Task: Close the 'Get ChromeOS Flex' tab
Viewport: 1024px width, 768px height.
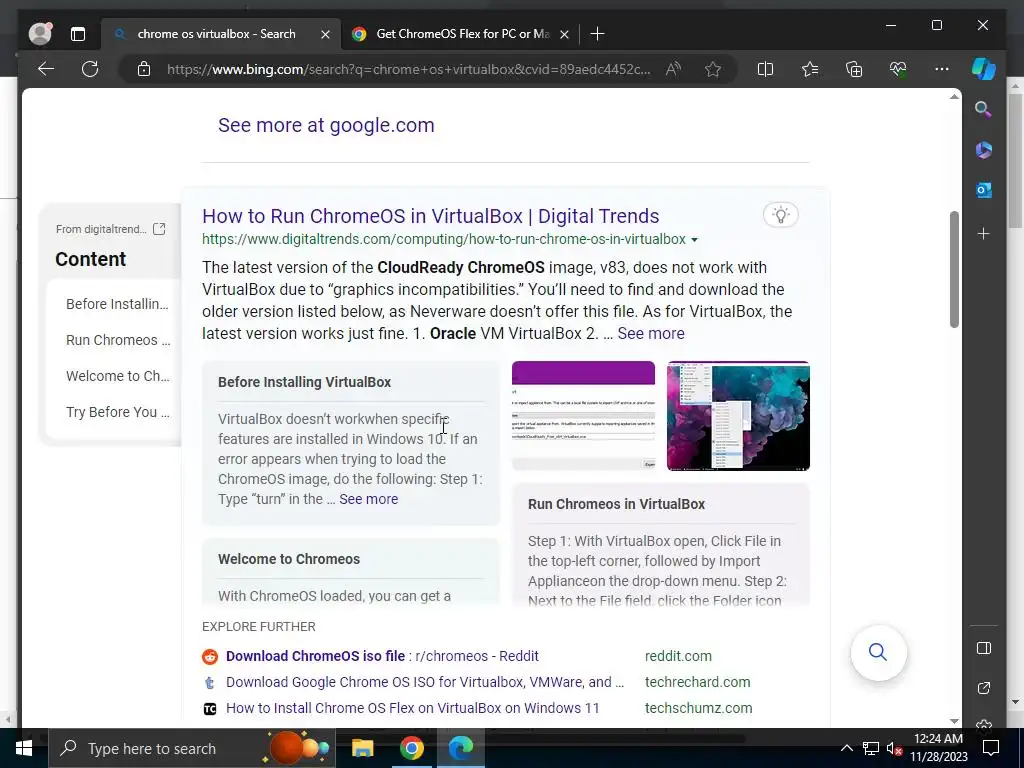Action: coord(564,34)
